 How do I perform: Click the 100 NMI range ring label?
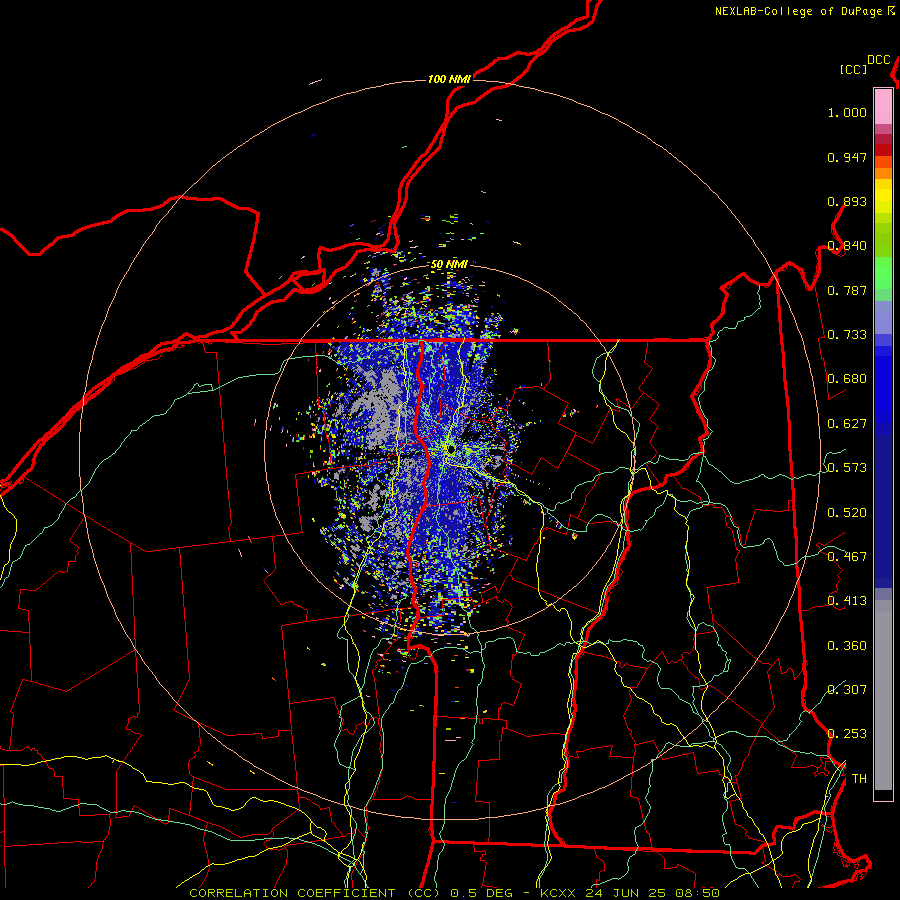pos(449,79)
